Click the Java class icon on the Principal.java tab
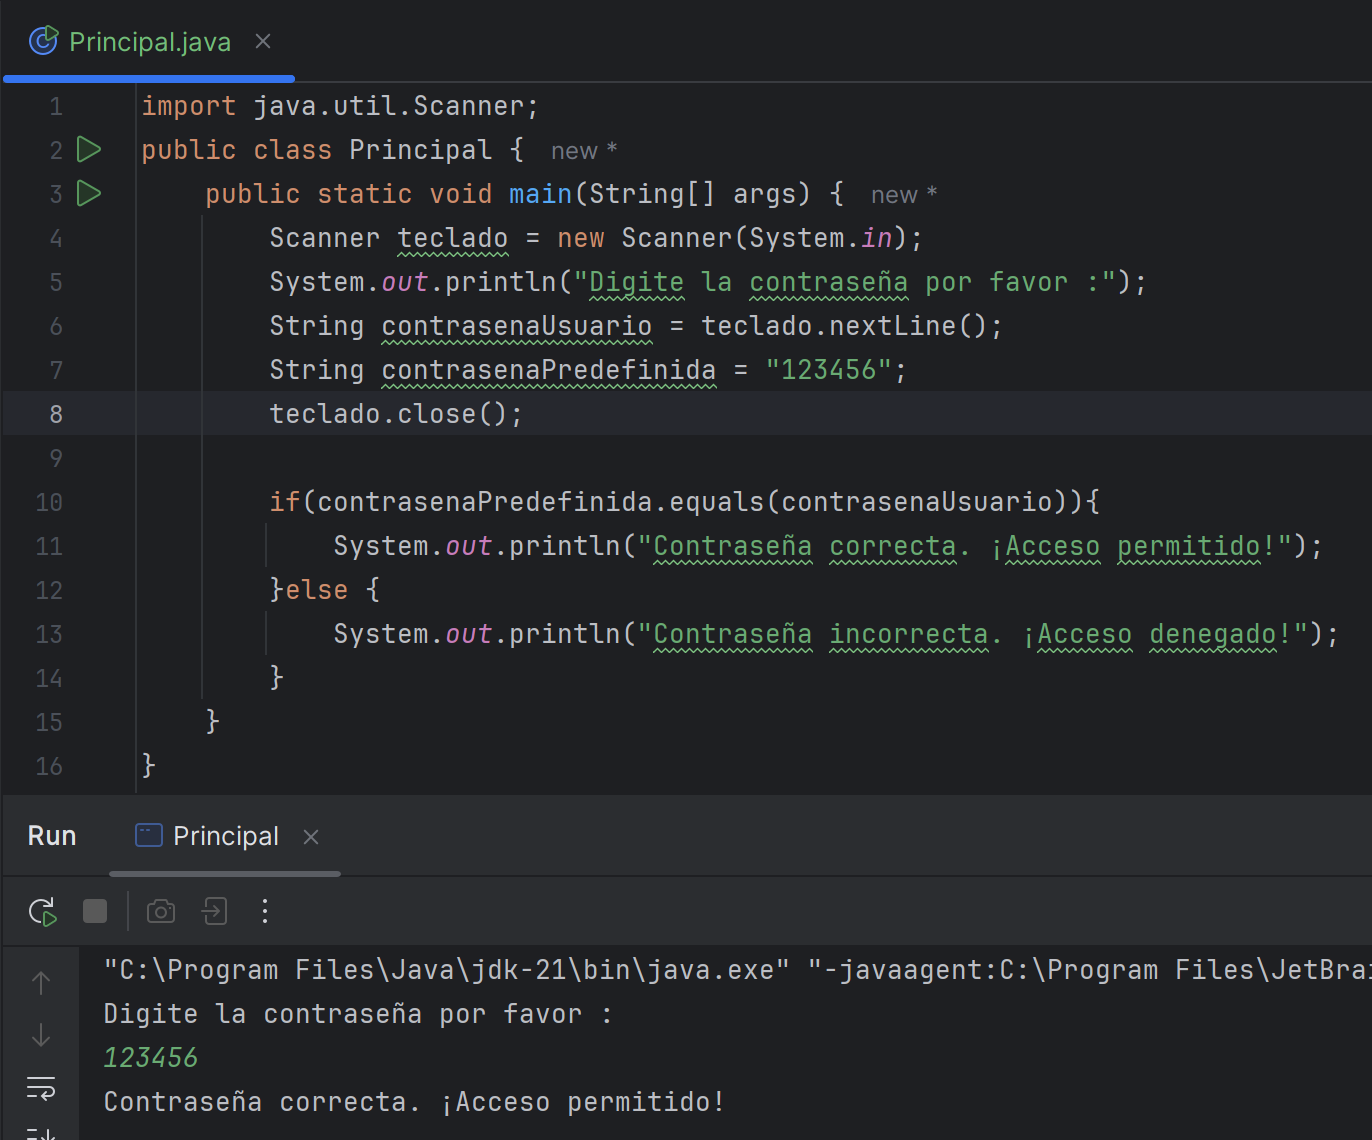Viewport: 1372px width, 1140px height. (43, 41)
